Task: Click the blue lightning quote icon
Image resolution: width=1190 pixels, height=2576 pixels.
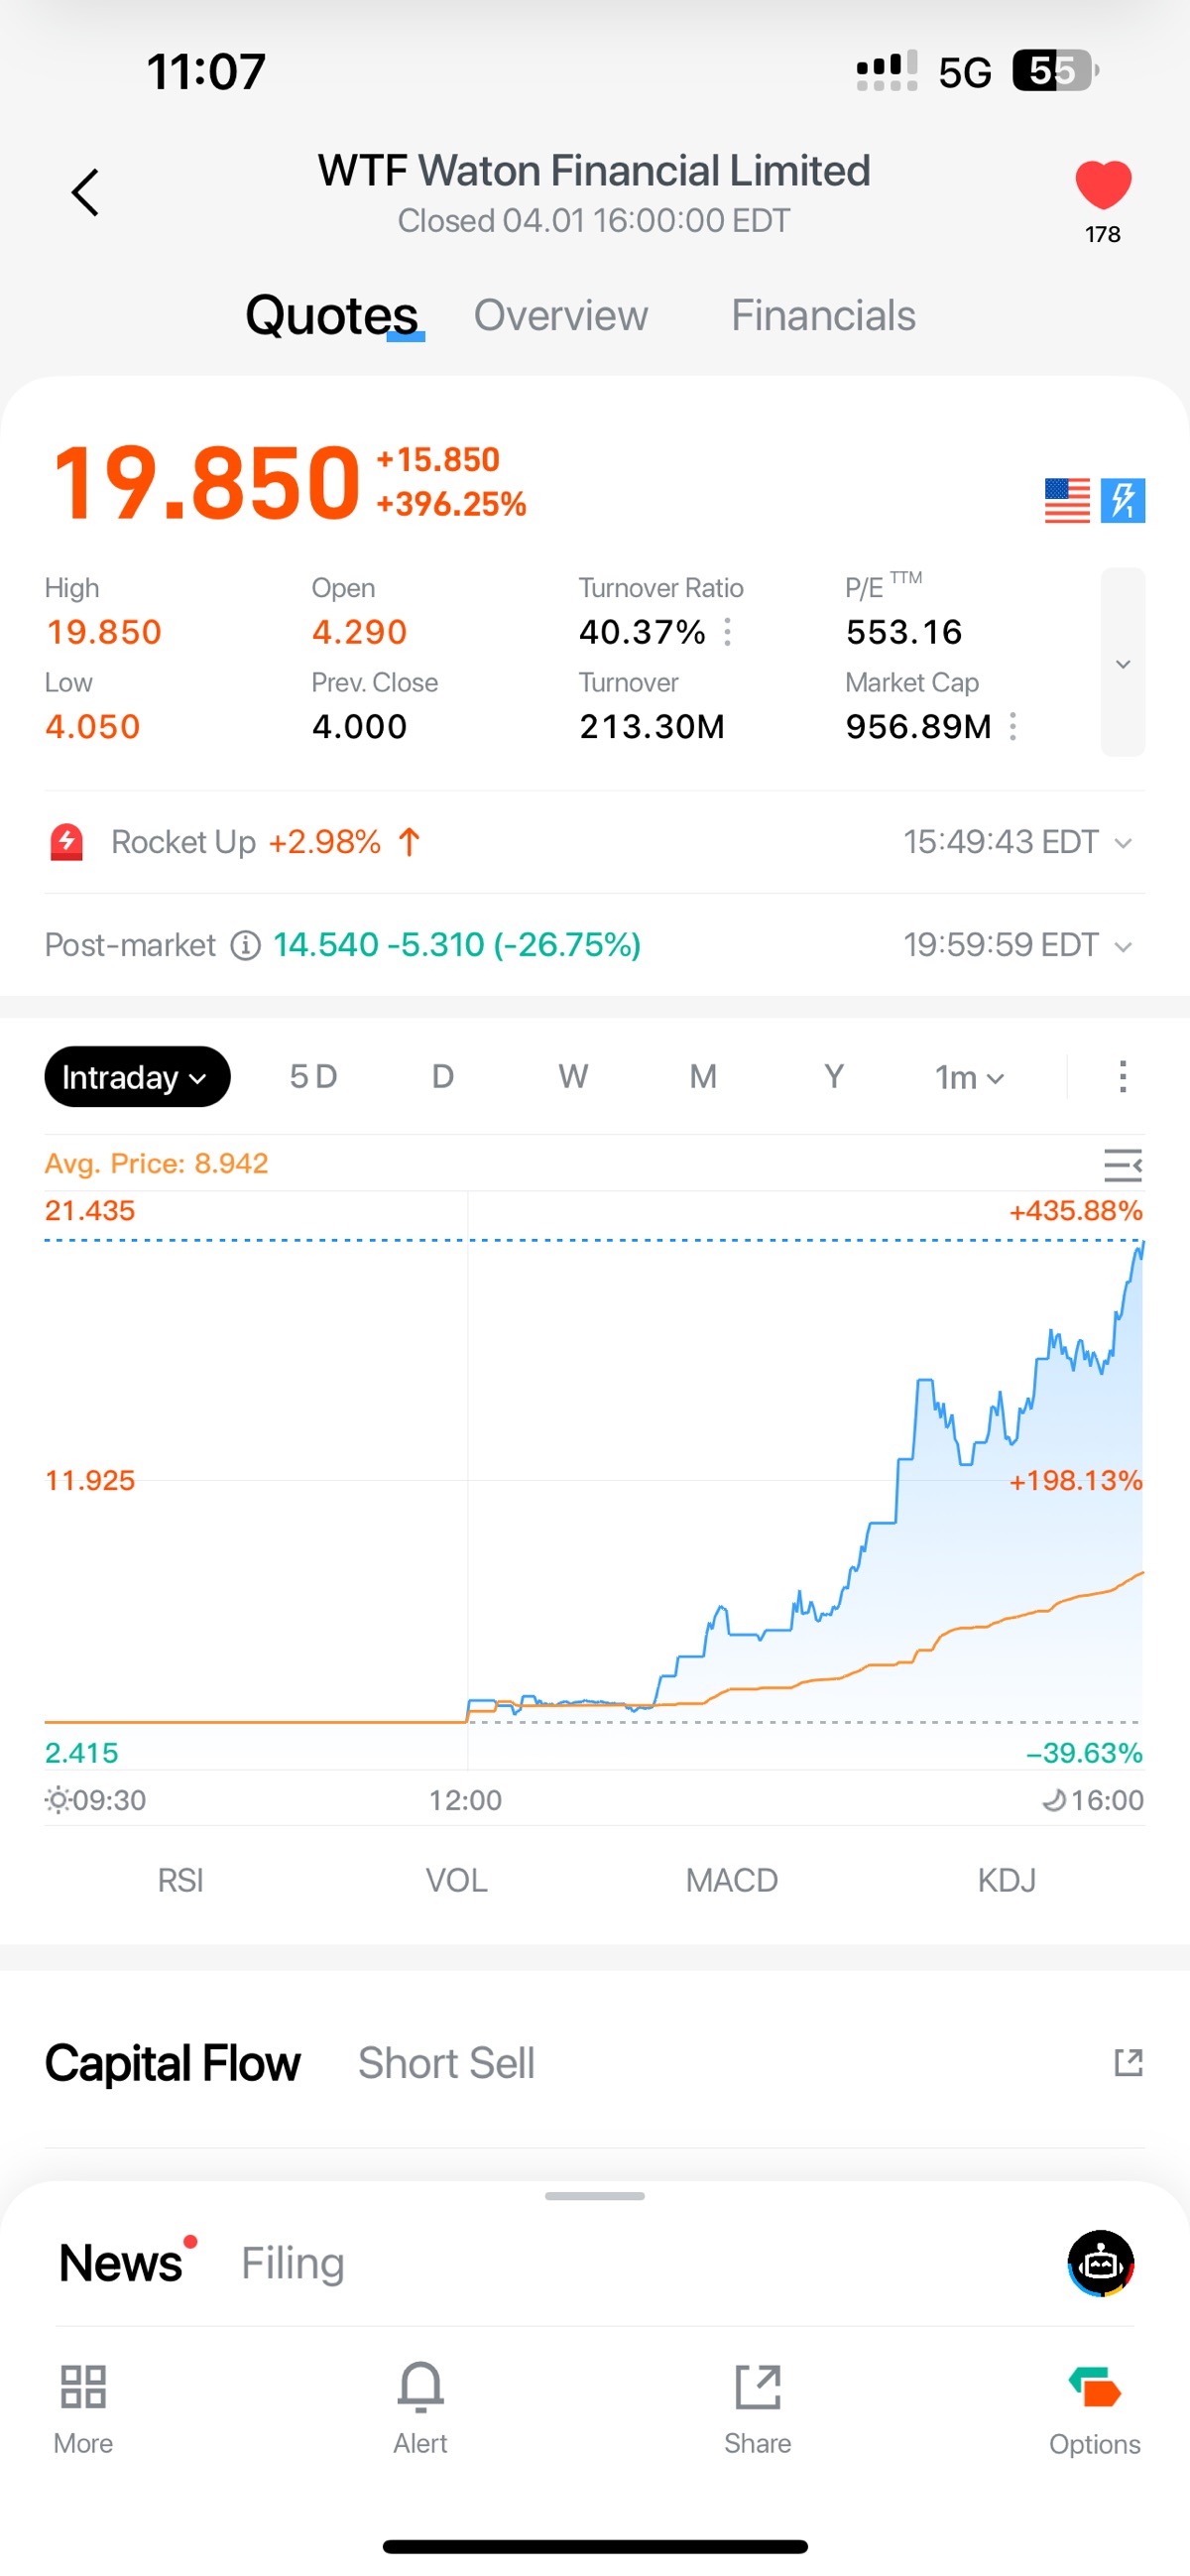Action: click(x=1122, y=500)
